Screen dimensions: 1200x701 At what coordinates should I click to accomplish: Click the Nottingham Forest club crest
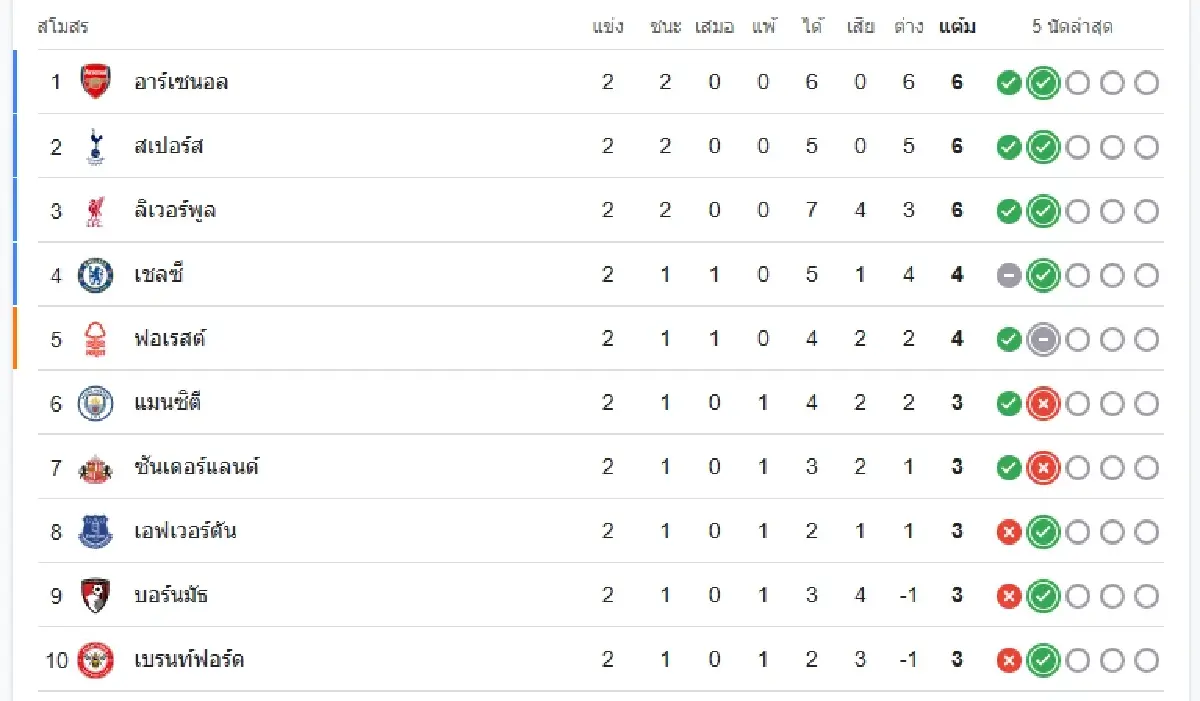coord(96,339)
